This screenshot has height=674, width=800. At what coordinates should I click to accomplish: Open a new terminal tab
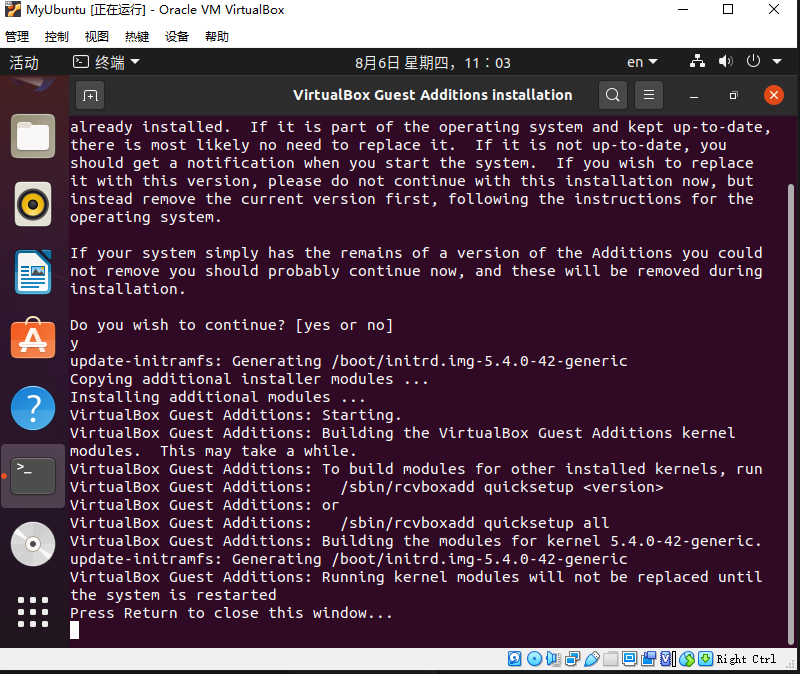(x=90, y=95)
